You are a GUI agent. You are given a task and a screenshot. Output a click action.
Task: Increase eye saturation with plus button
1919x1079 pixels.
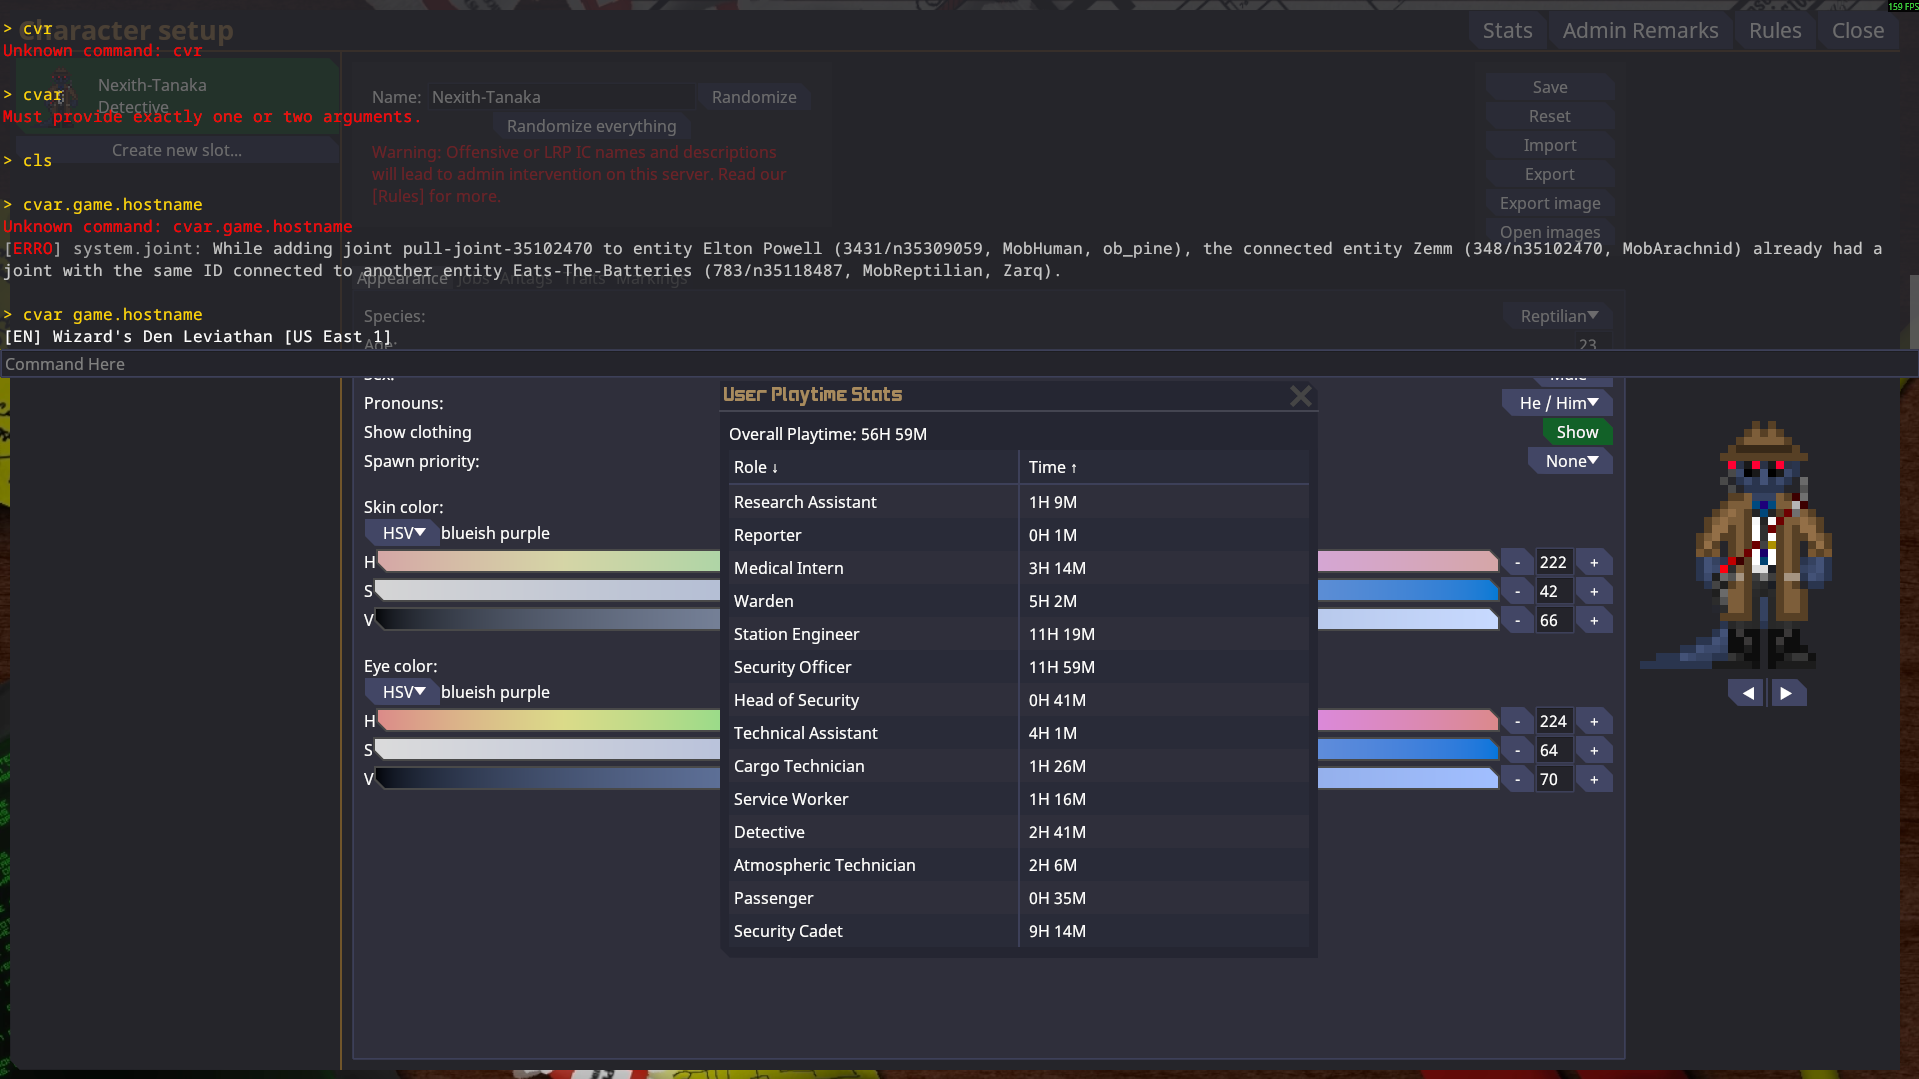coord(1594,751)
